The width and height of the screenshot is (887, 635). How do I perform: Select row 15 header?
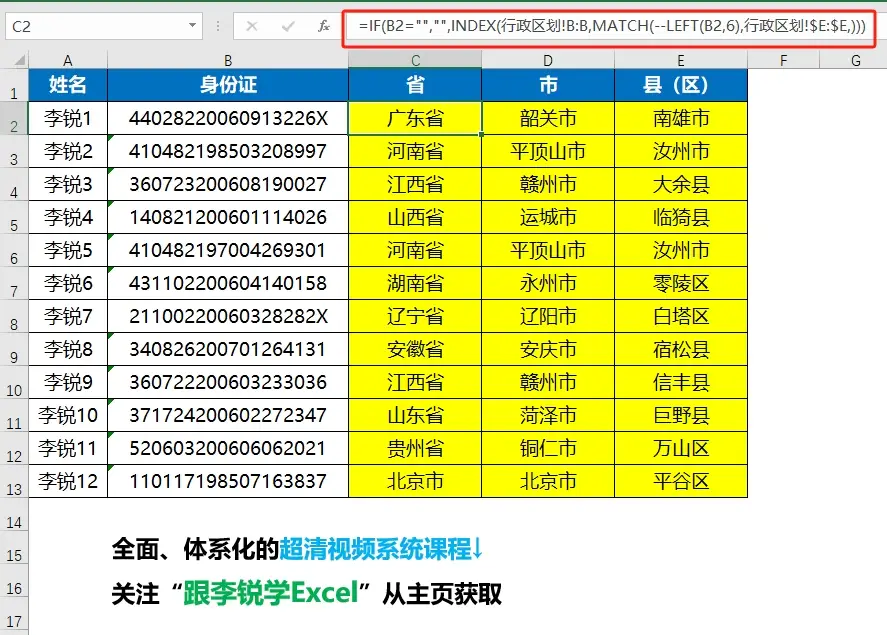[x=14, y=547]
